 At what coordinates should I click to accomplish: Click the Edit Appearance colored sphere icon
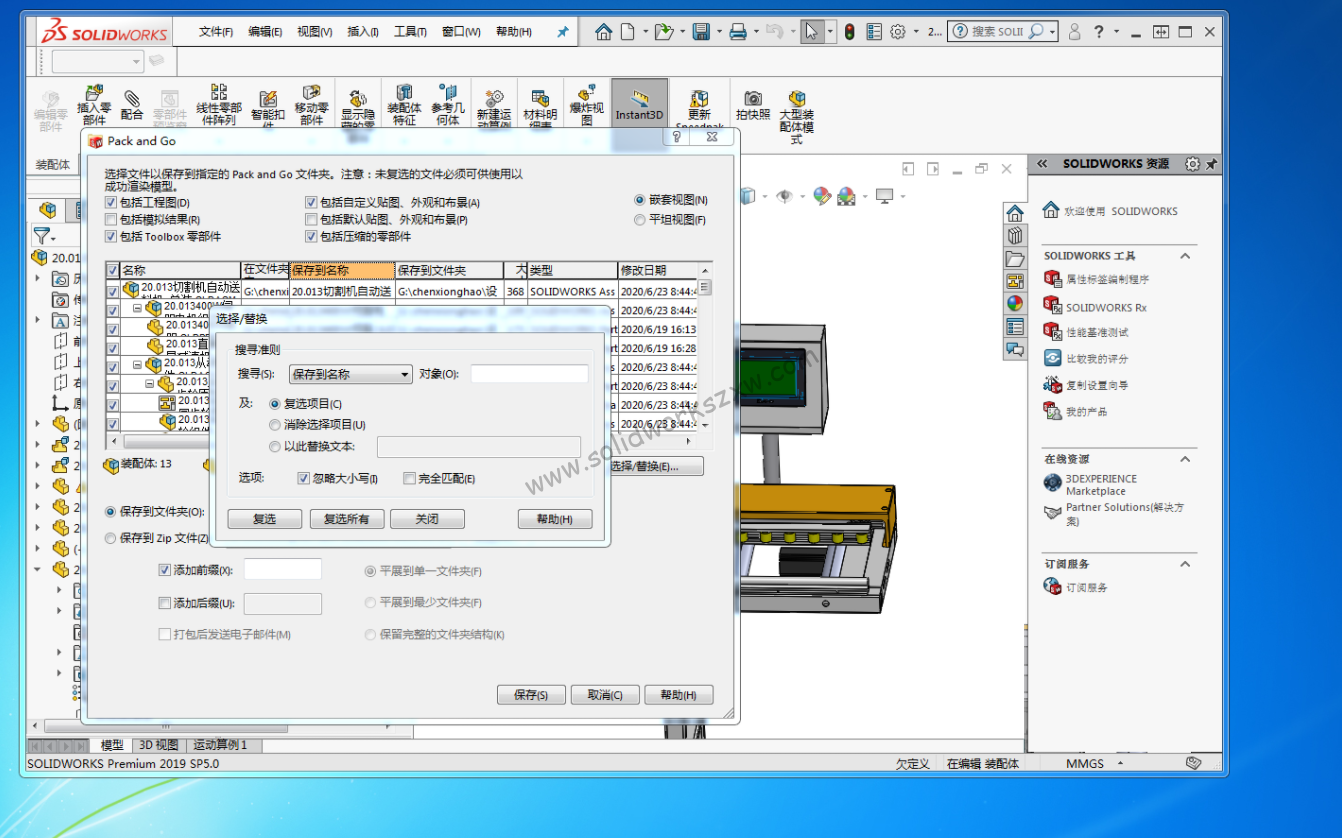pos(822,195)
